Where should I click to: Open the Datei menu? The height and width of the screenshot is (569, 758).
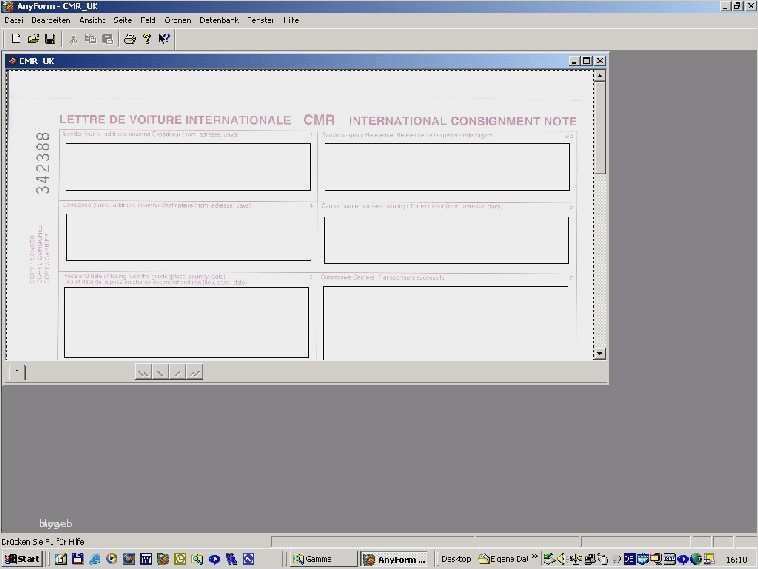[14, 20]
